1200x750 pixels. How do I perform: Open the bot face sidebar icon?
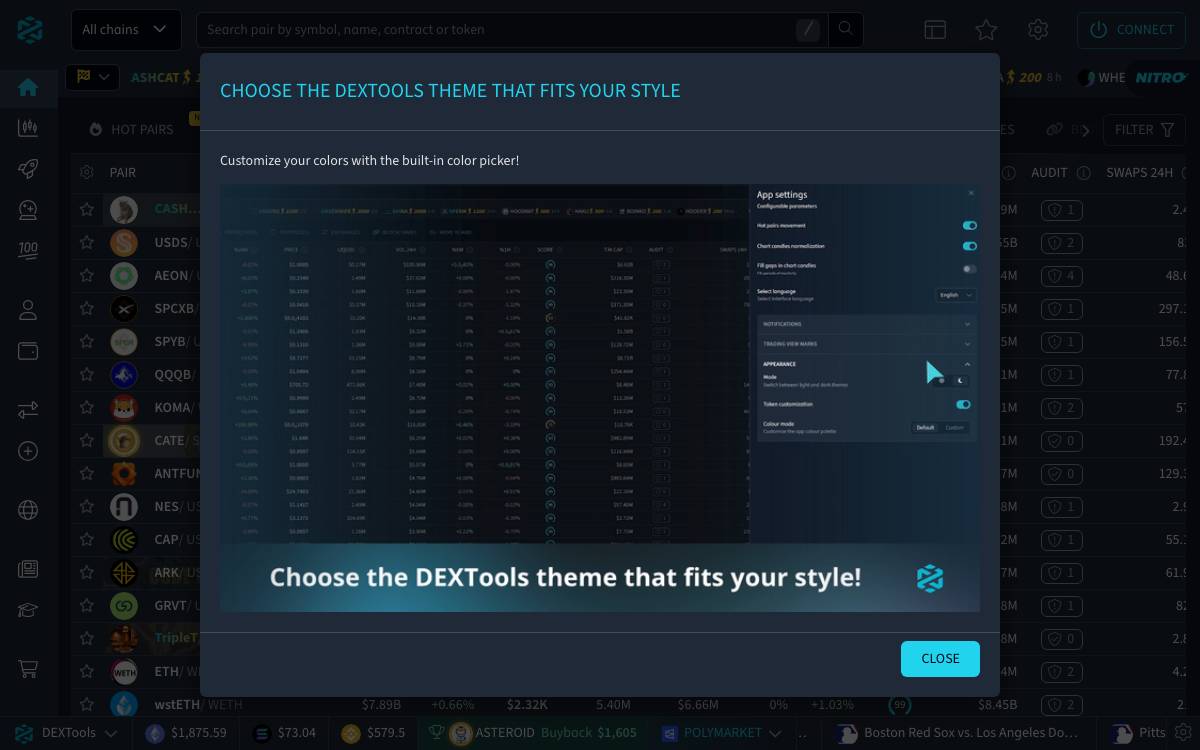point(28,209)
